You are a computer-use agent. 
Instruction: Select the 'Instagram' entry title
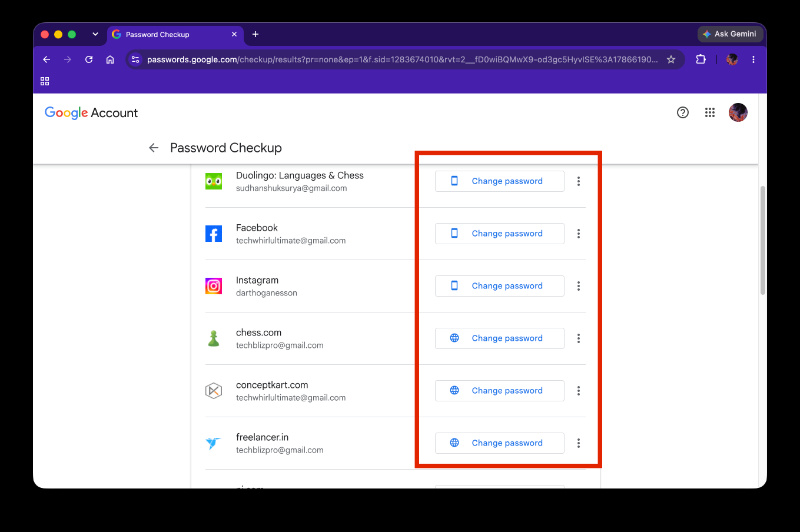(x=257, y=281)
